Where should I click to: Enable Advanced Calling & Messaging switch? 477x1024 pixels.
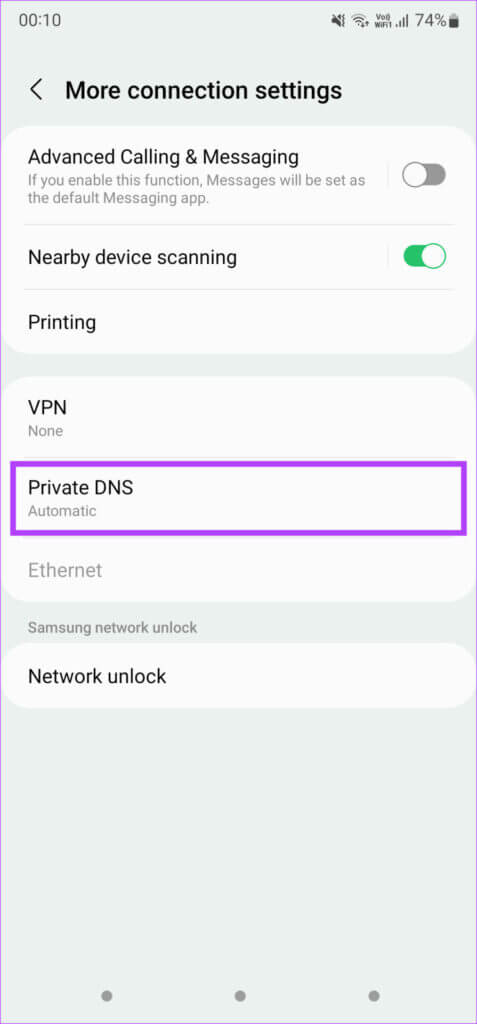pyautogui.click(x=424, y=175)
